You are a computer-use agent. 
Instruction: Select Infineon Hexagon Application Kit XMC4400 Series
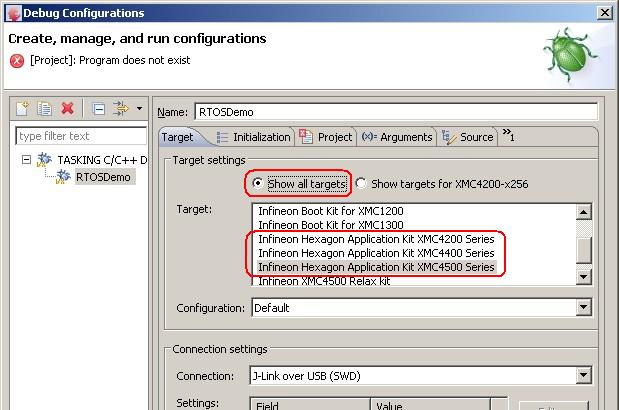(x=376, y=253)
